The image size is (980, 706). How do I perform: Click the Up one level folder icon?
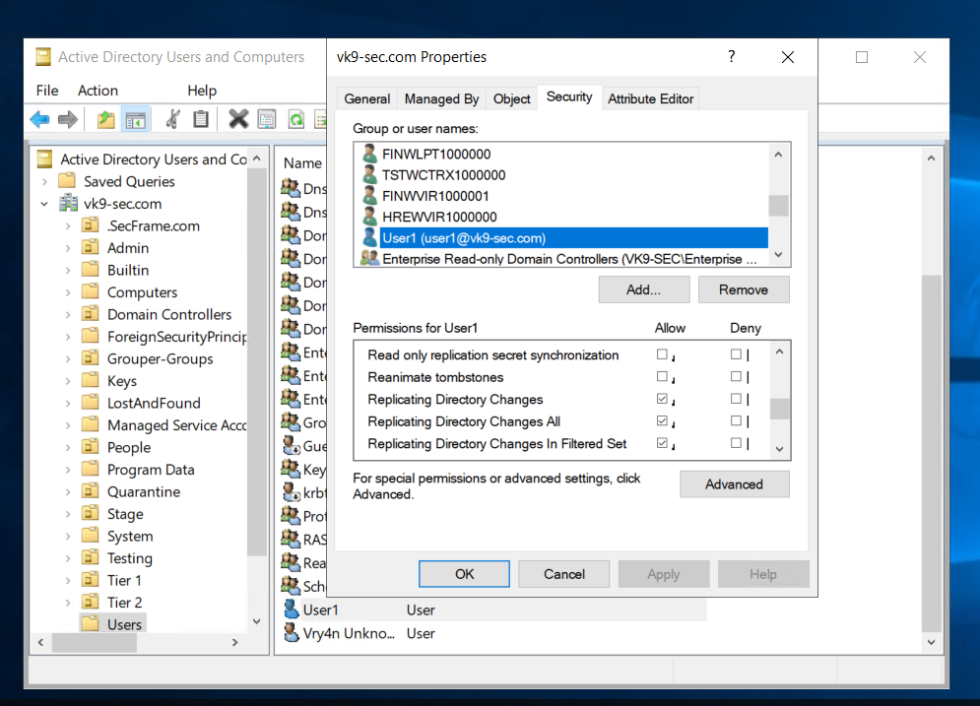pyautogui.click(x=106, y=119)
